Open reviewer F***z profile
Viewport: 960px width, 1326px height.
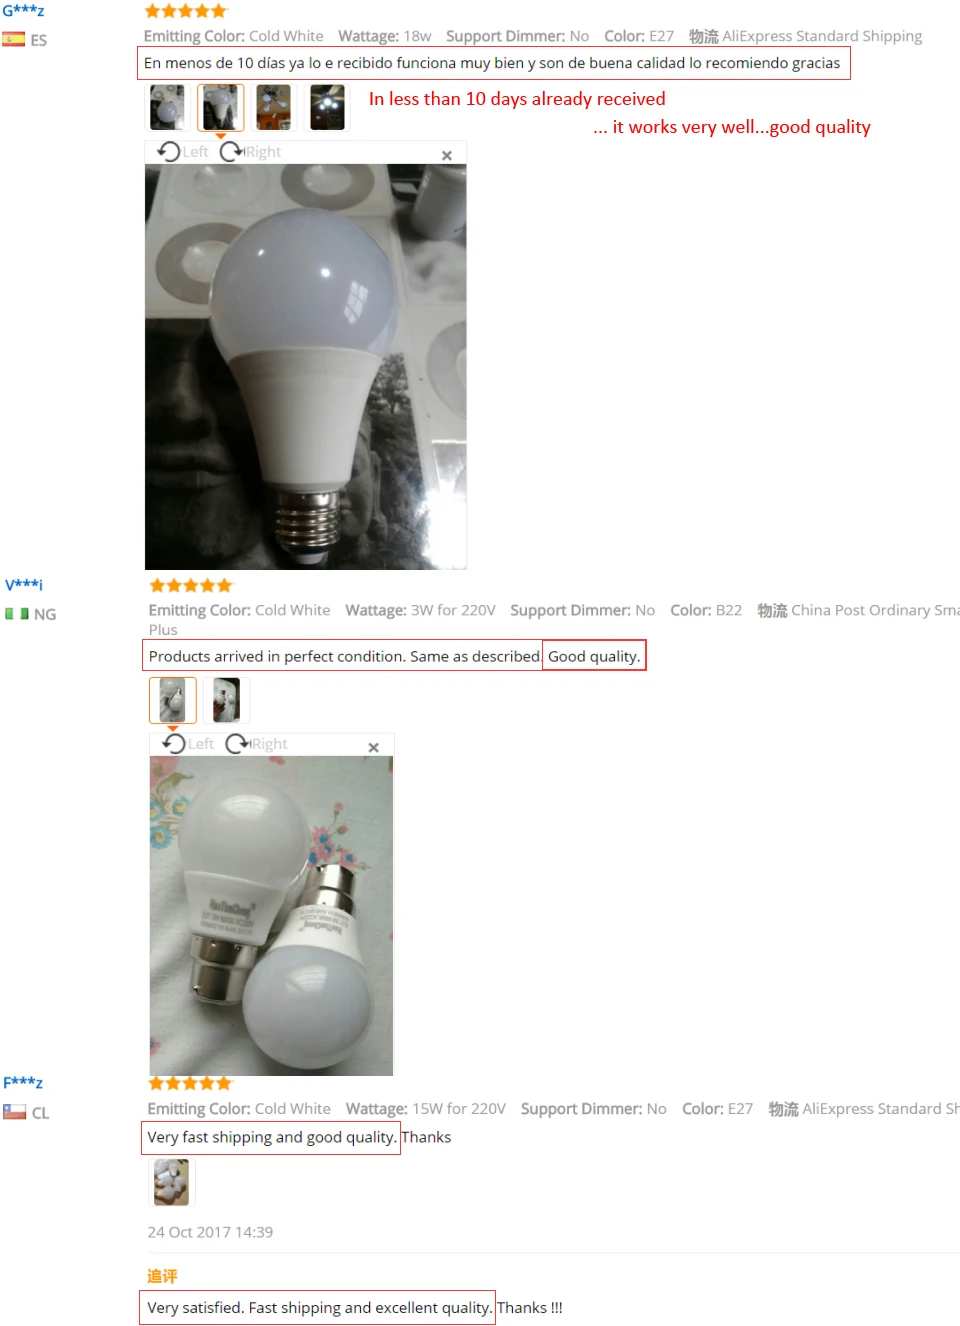tap(23, 1082)
